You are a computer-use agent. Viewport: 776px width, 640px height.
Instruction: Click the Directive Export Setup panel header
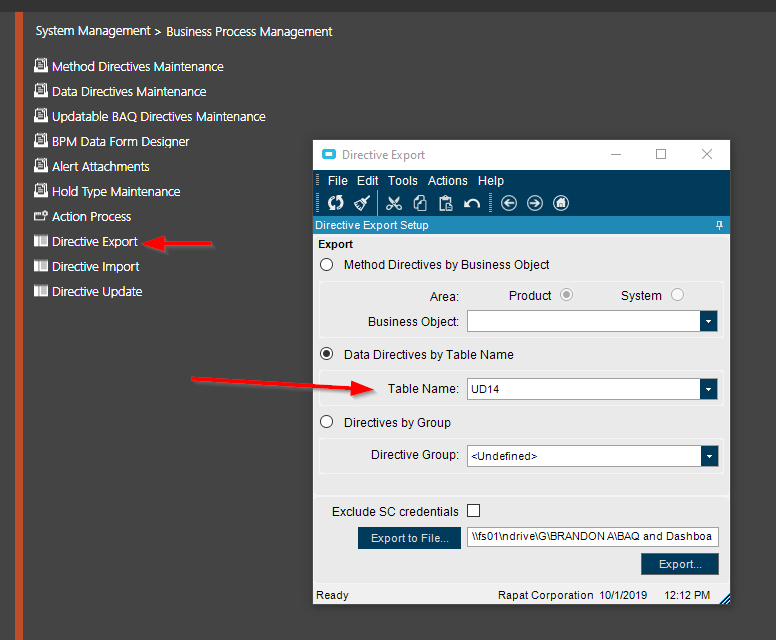[521, 225]
